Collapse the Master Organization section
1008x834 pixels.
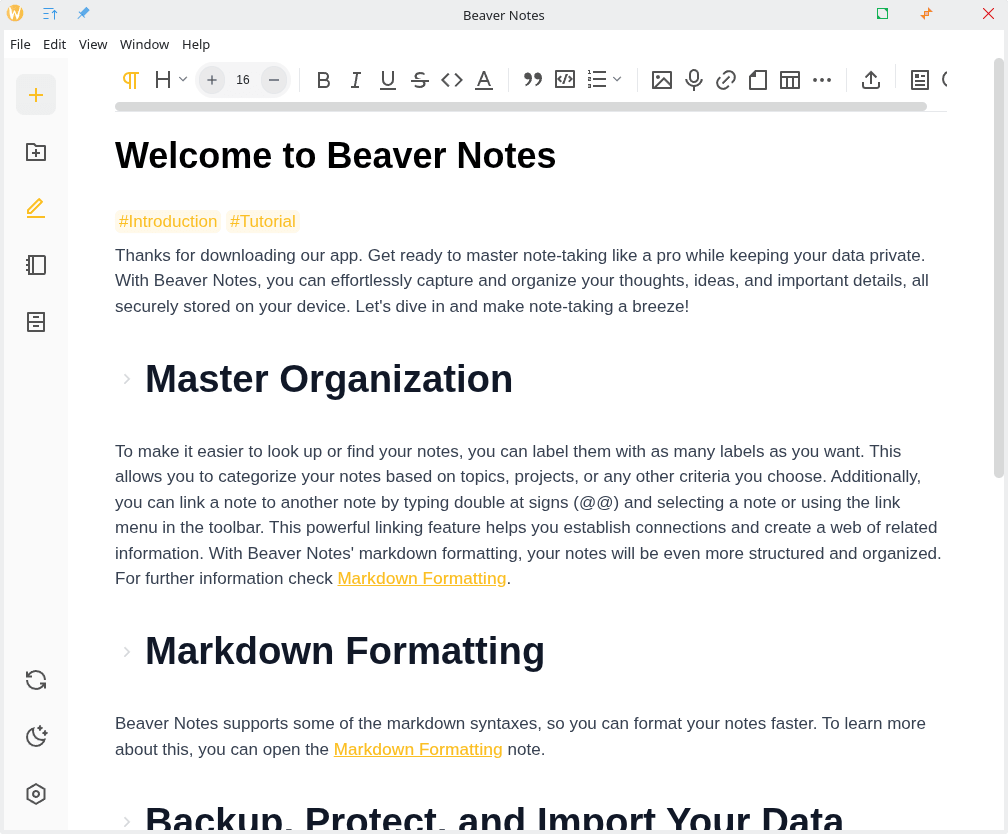tap(127, 379)
